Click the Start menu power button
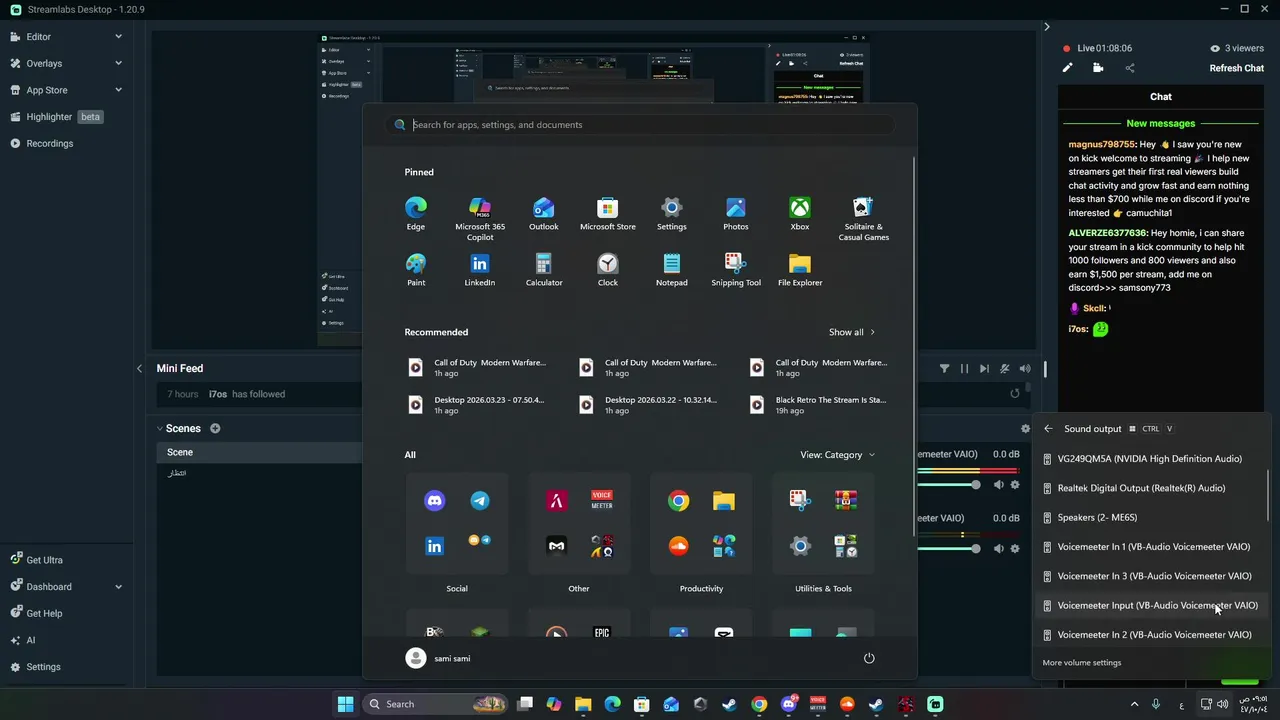 tap(869, 658)
